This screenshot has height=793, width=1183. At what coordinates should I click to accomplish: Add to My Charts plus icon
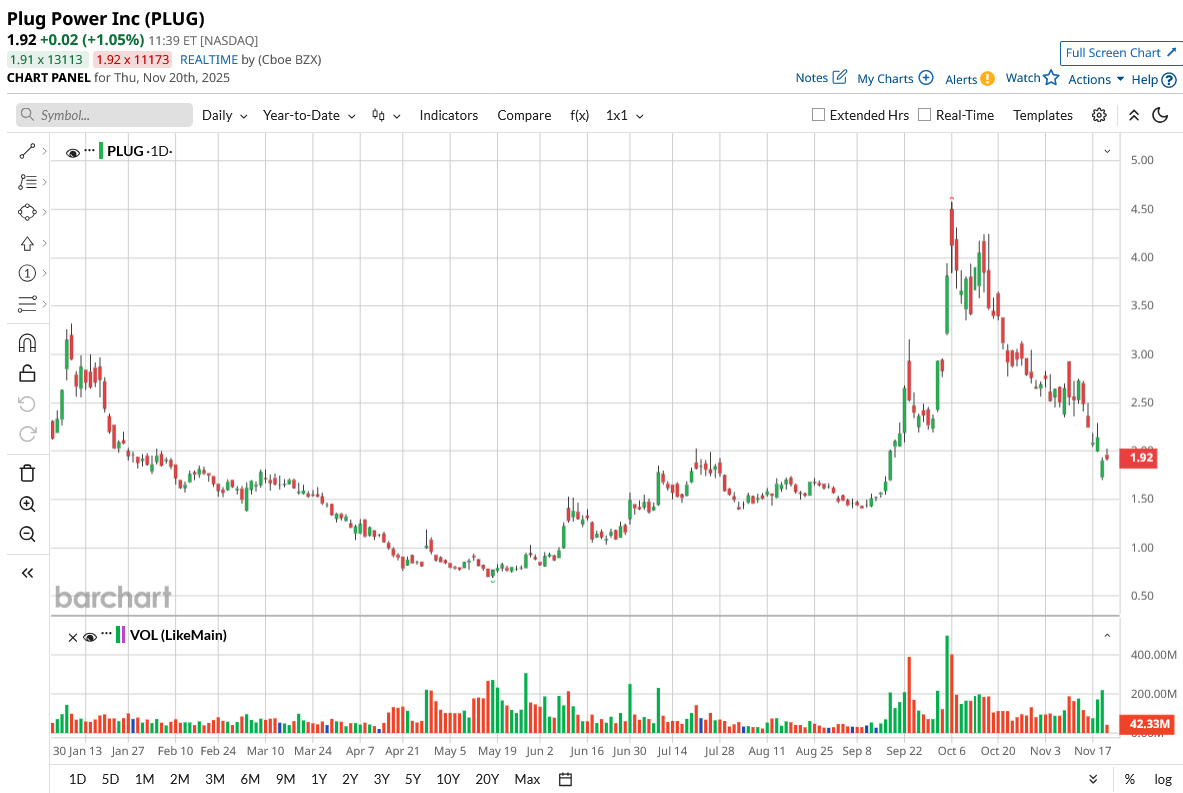click(x=926, y=78)
